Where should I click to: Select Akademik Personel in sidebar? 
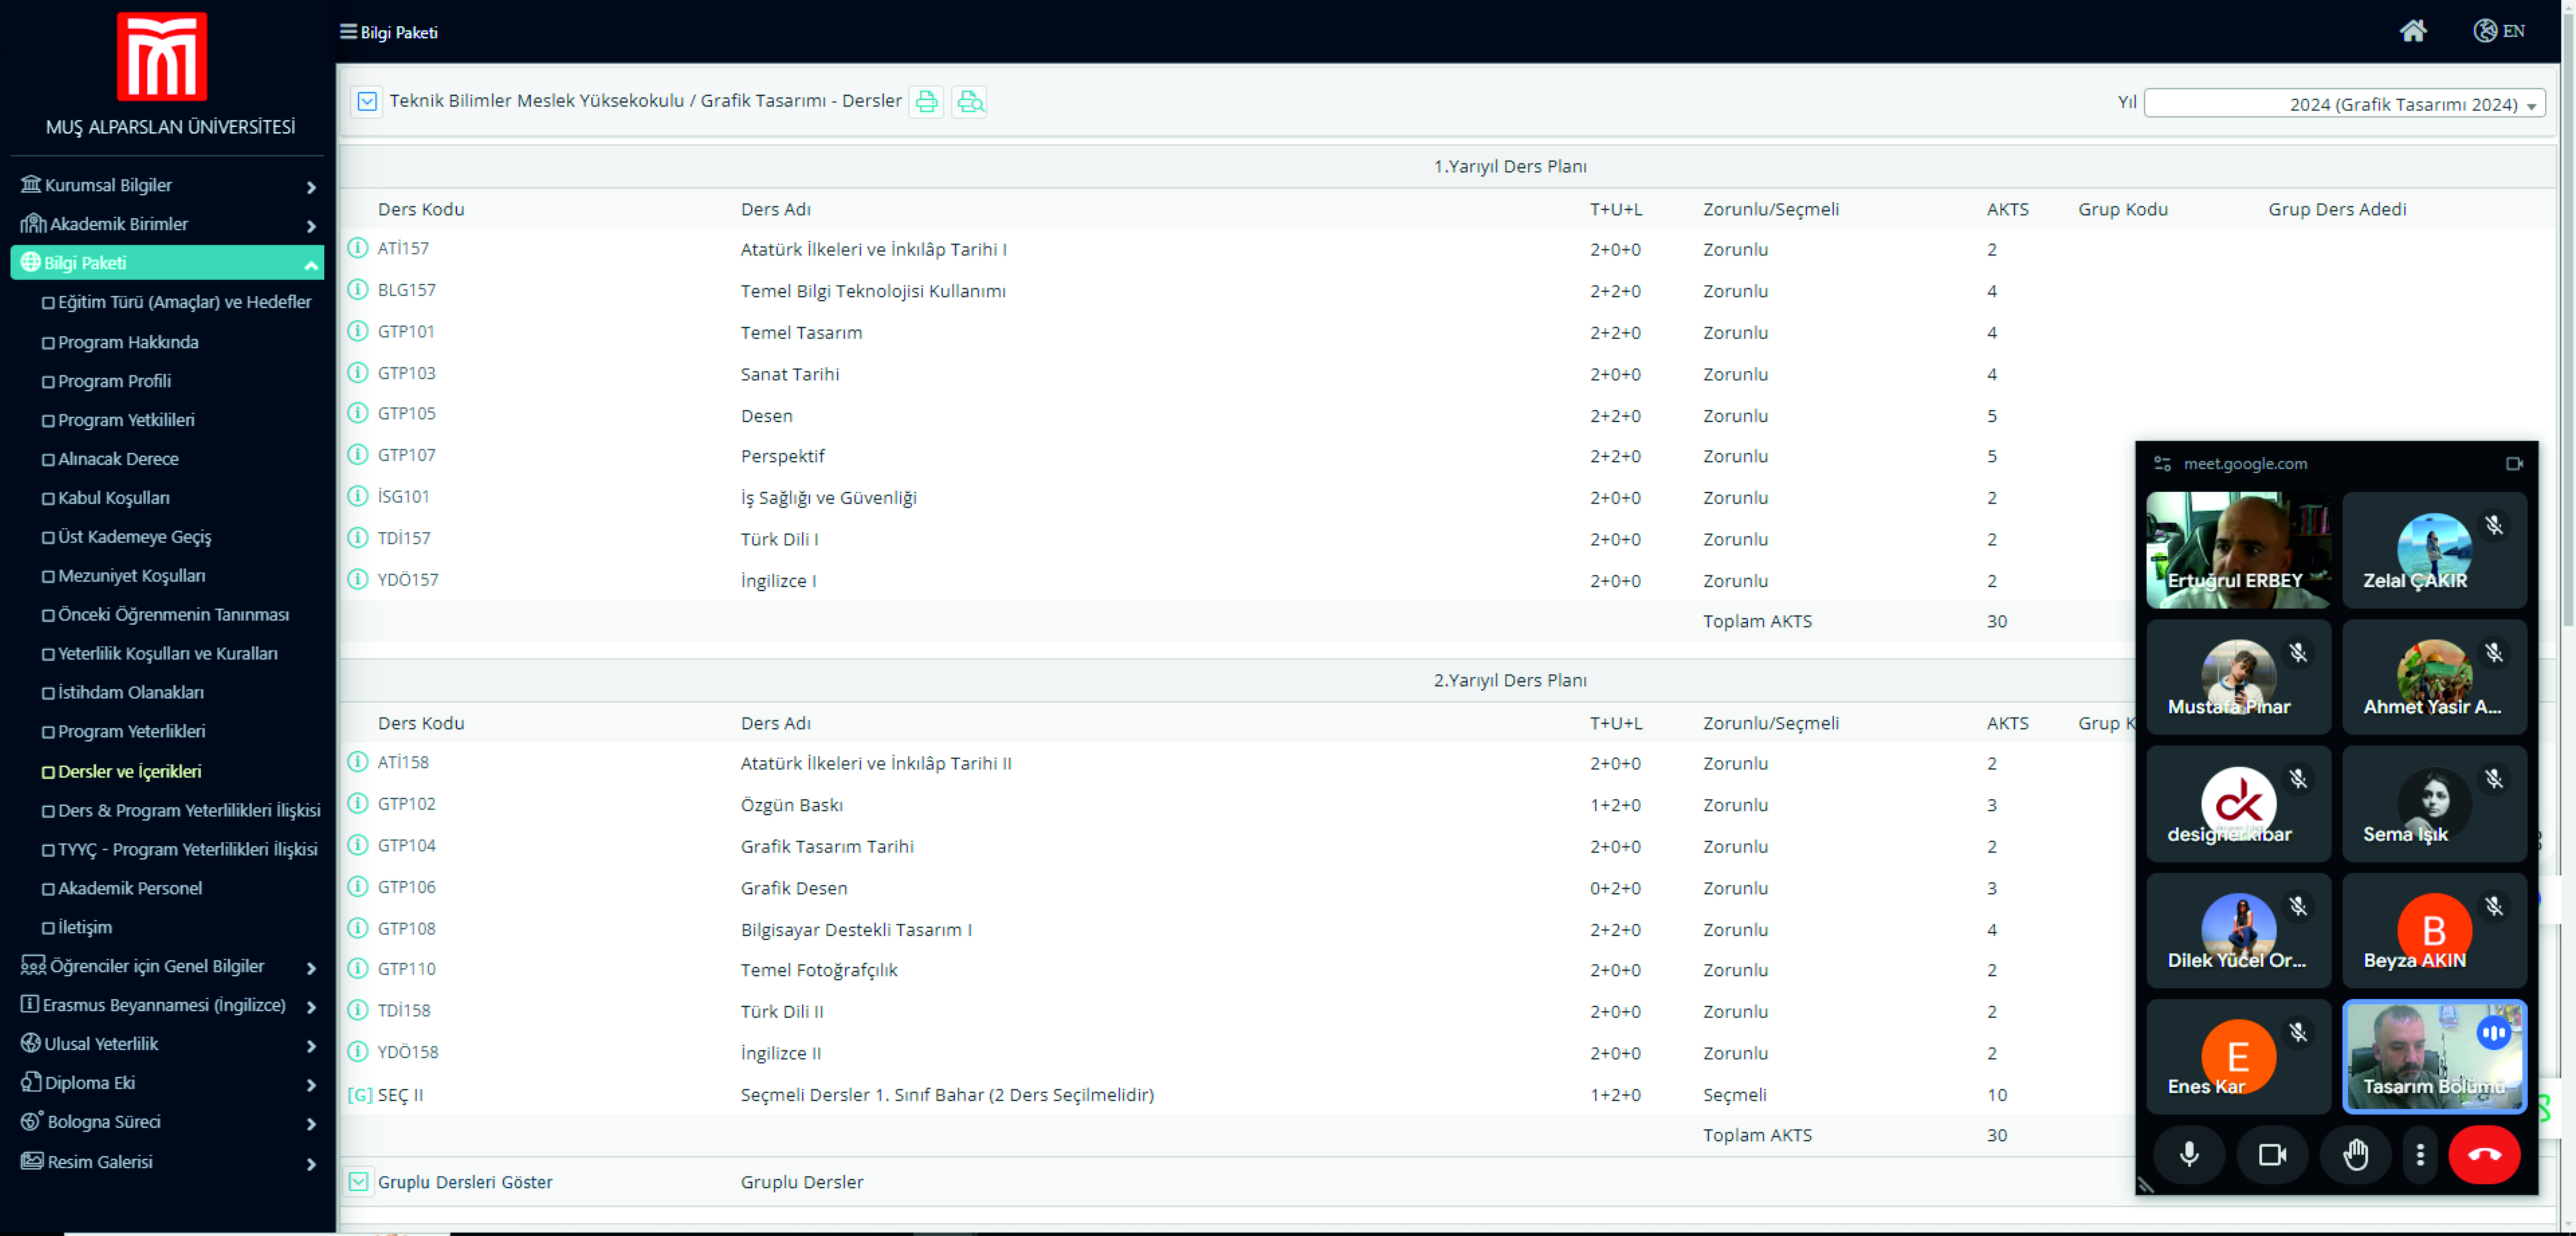(130, 888)
